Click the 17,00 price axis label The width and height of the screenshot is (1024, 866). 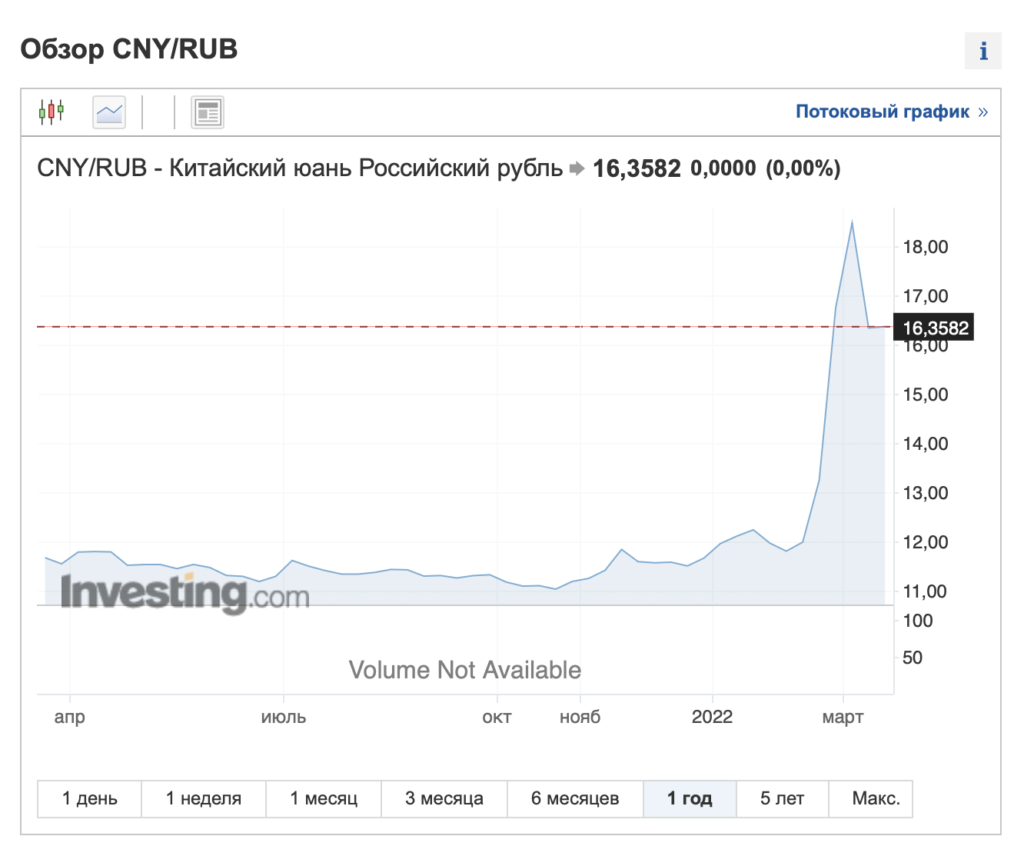(925, 297)
